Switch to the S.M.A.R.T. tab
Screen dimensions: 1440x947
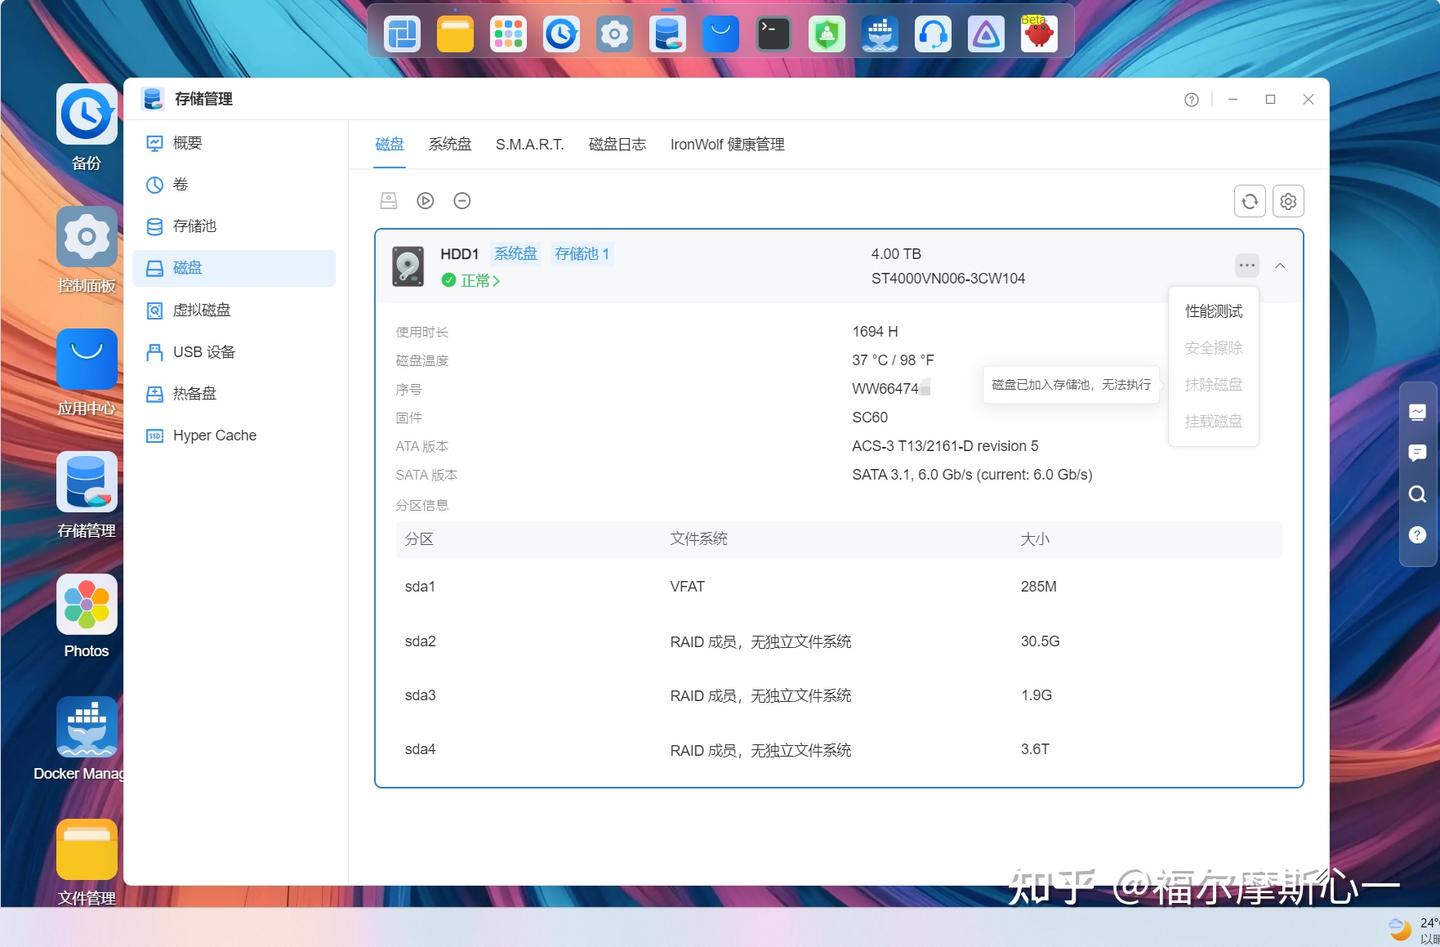coord(530,144)
